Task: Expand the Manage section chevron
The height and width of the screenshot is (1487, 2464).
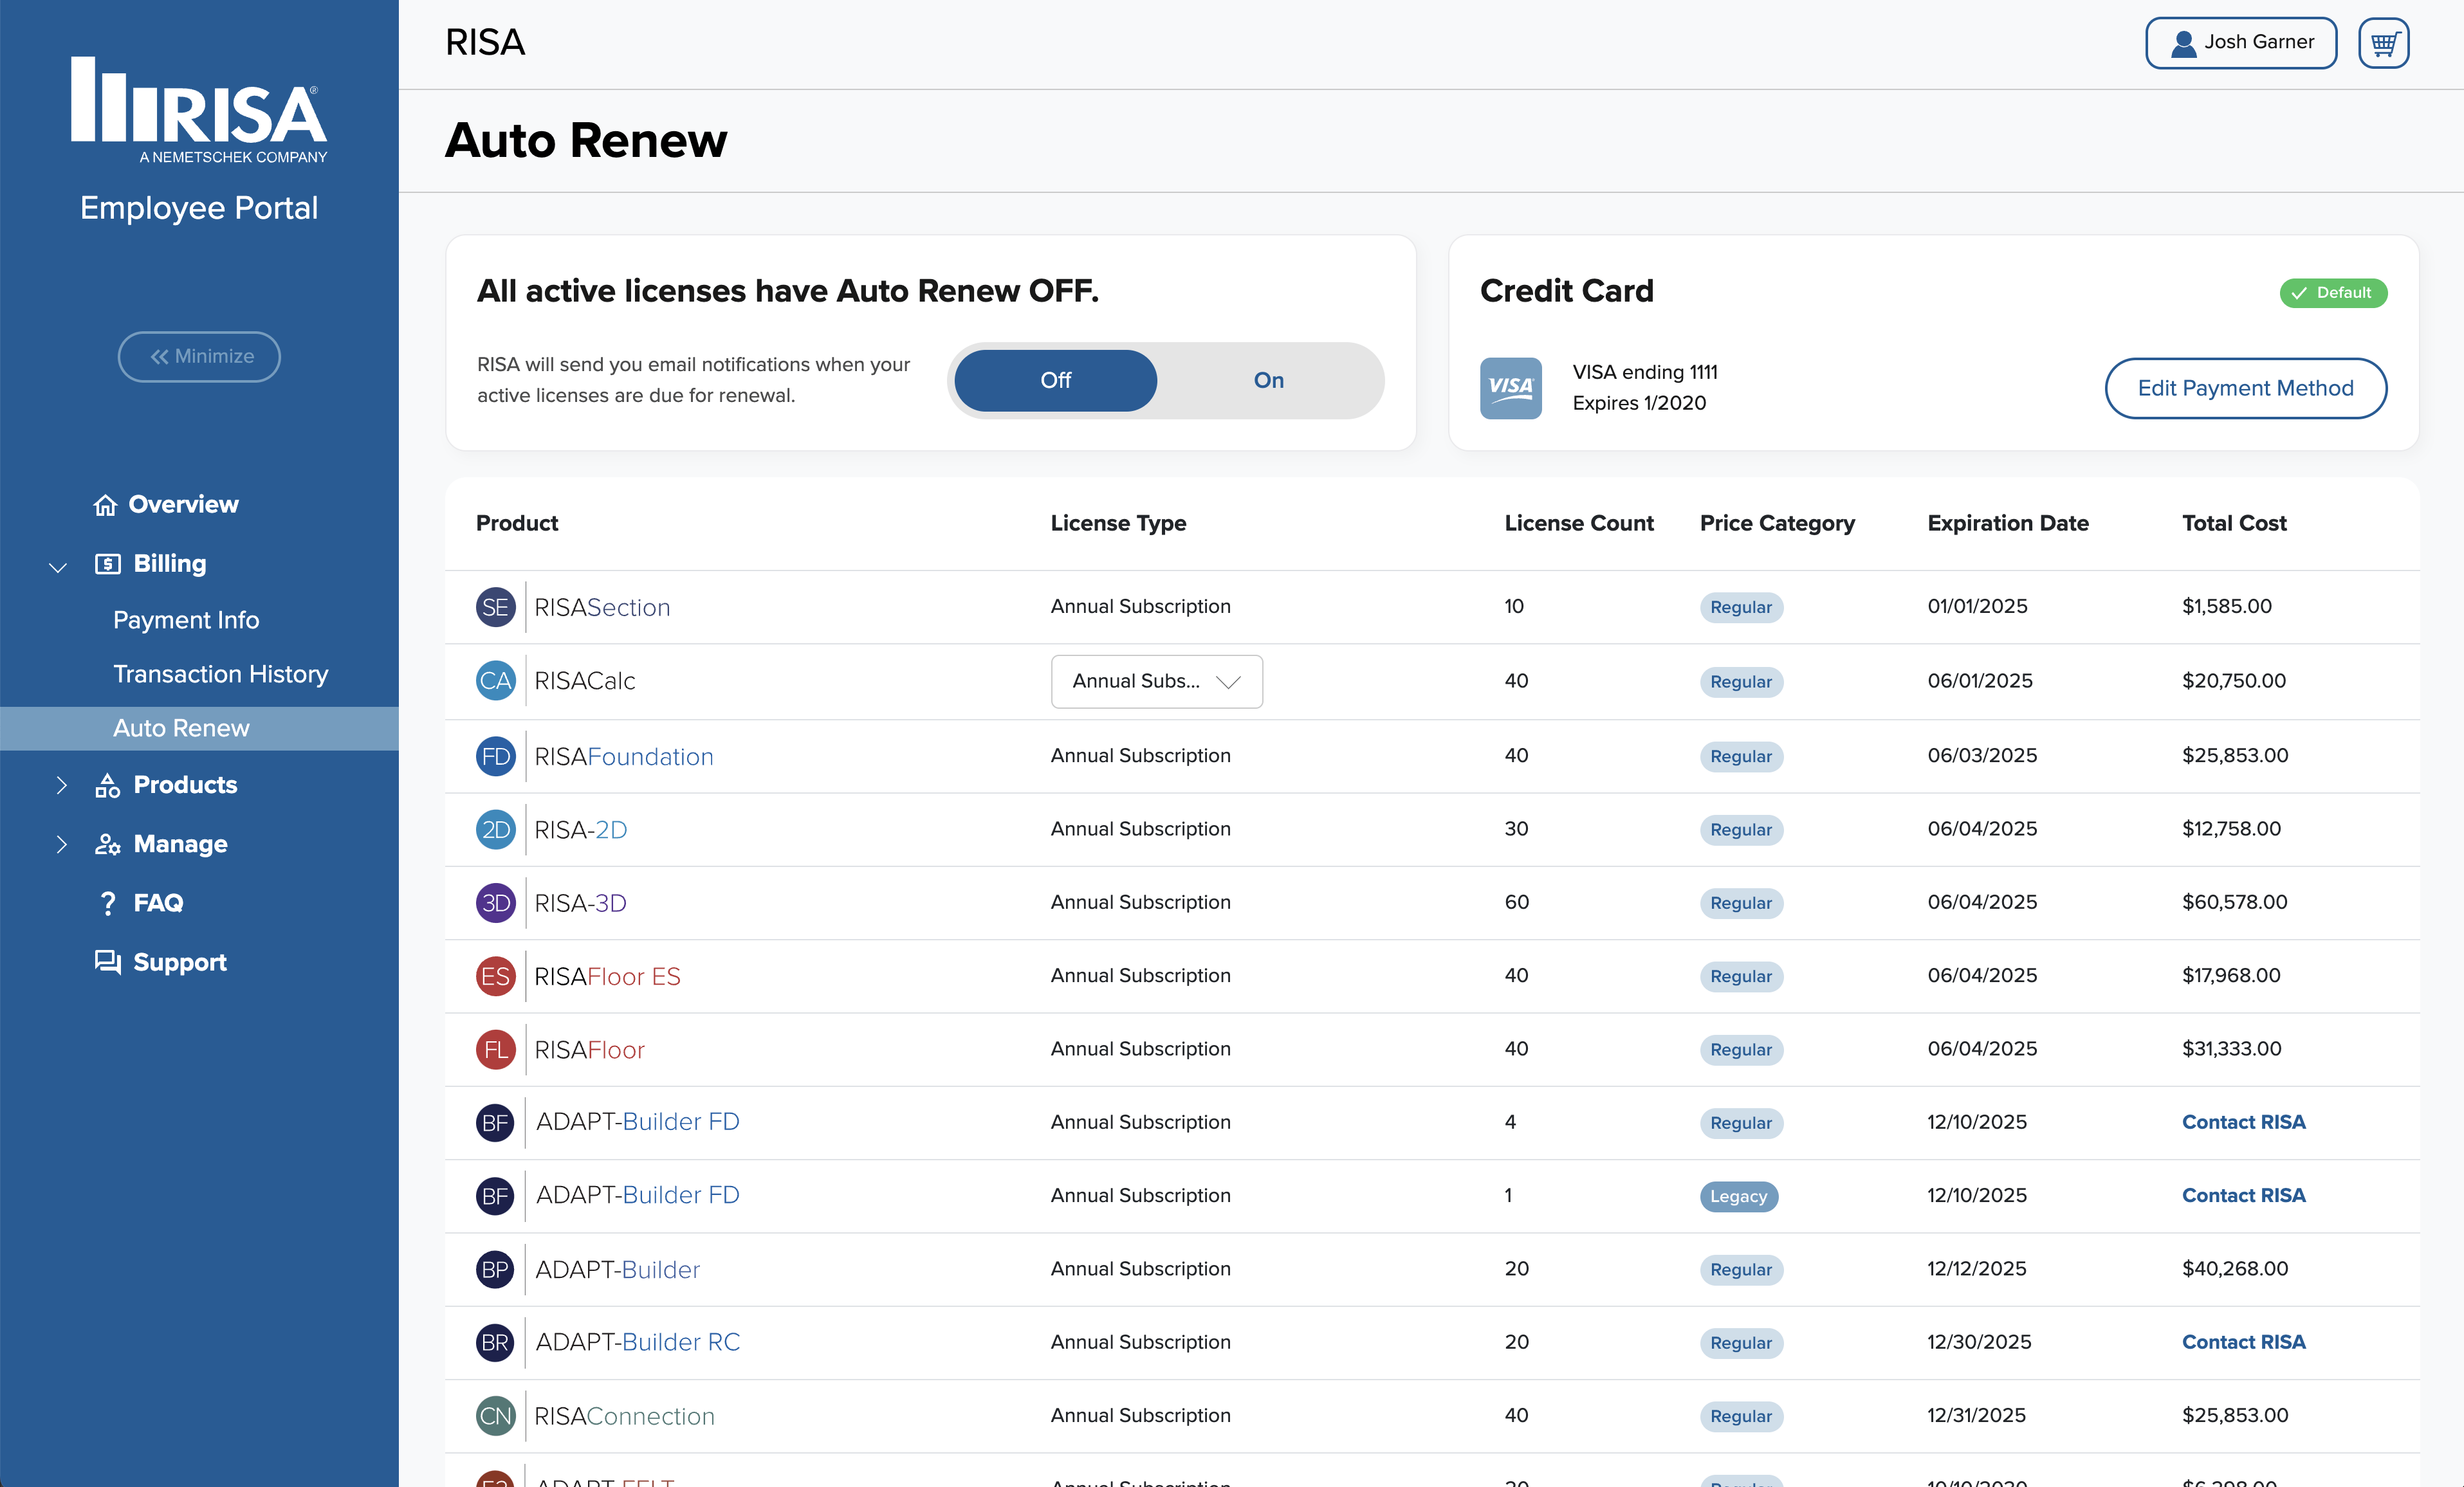Action: (61, 844)
